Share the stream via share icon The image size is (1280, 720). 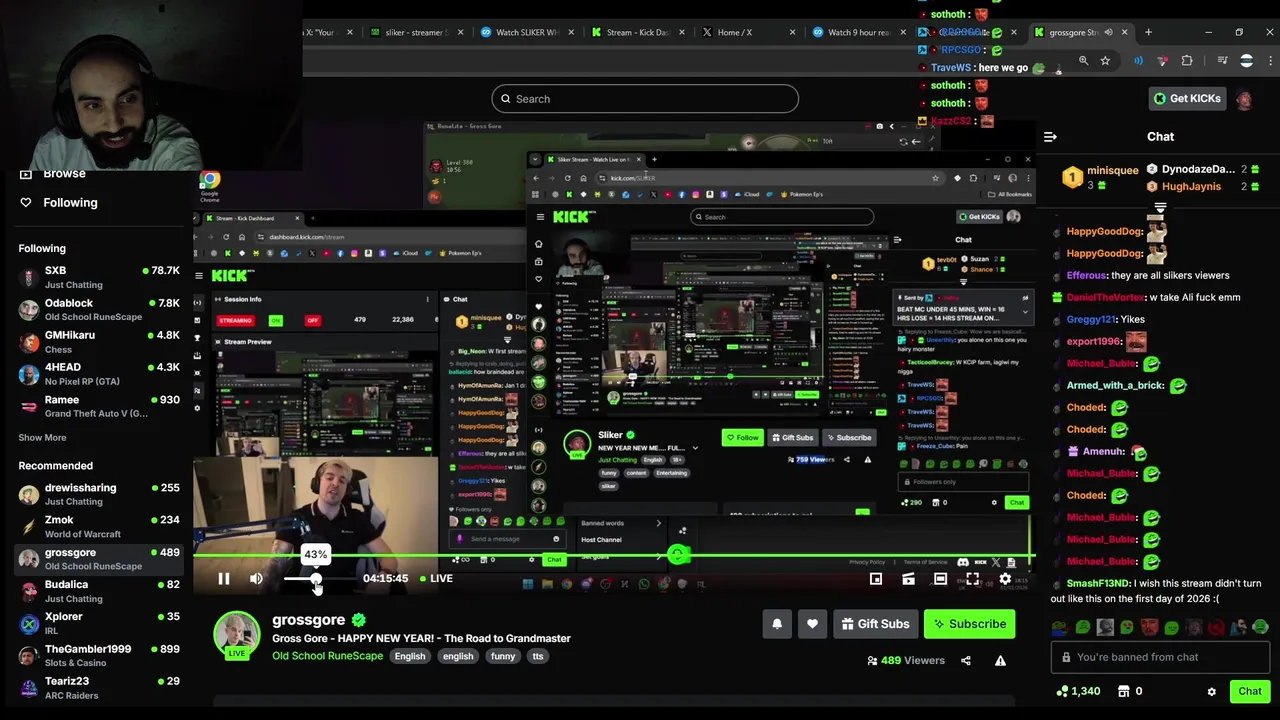click(x=966, y=661)
